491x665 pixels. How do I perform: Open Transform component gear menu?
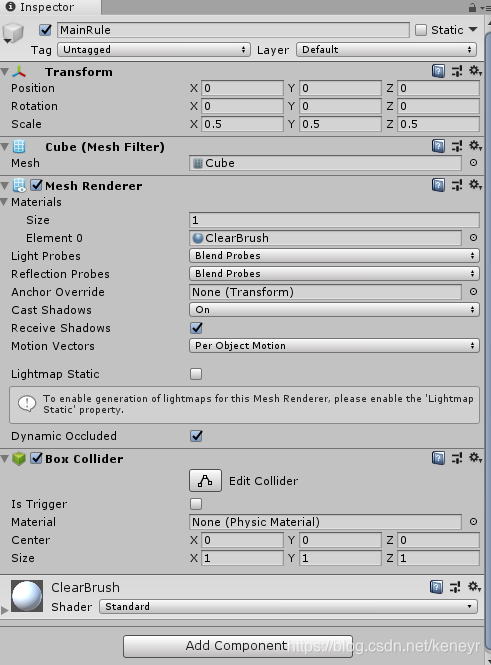[475, 71]
